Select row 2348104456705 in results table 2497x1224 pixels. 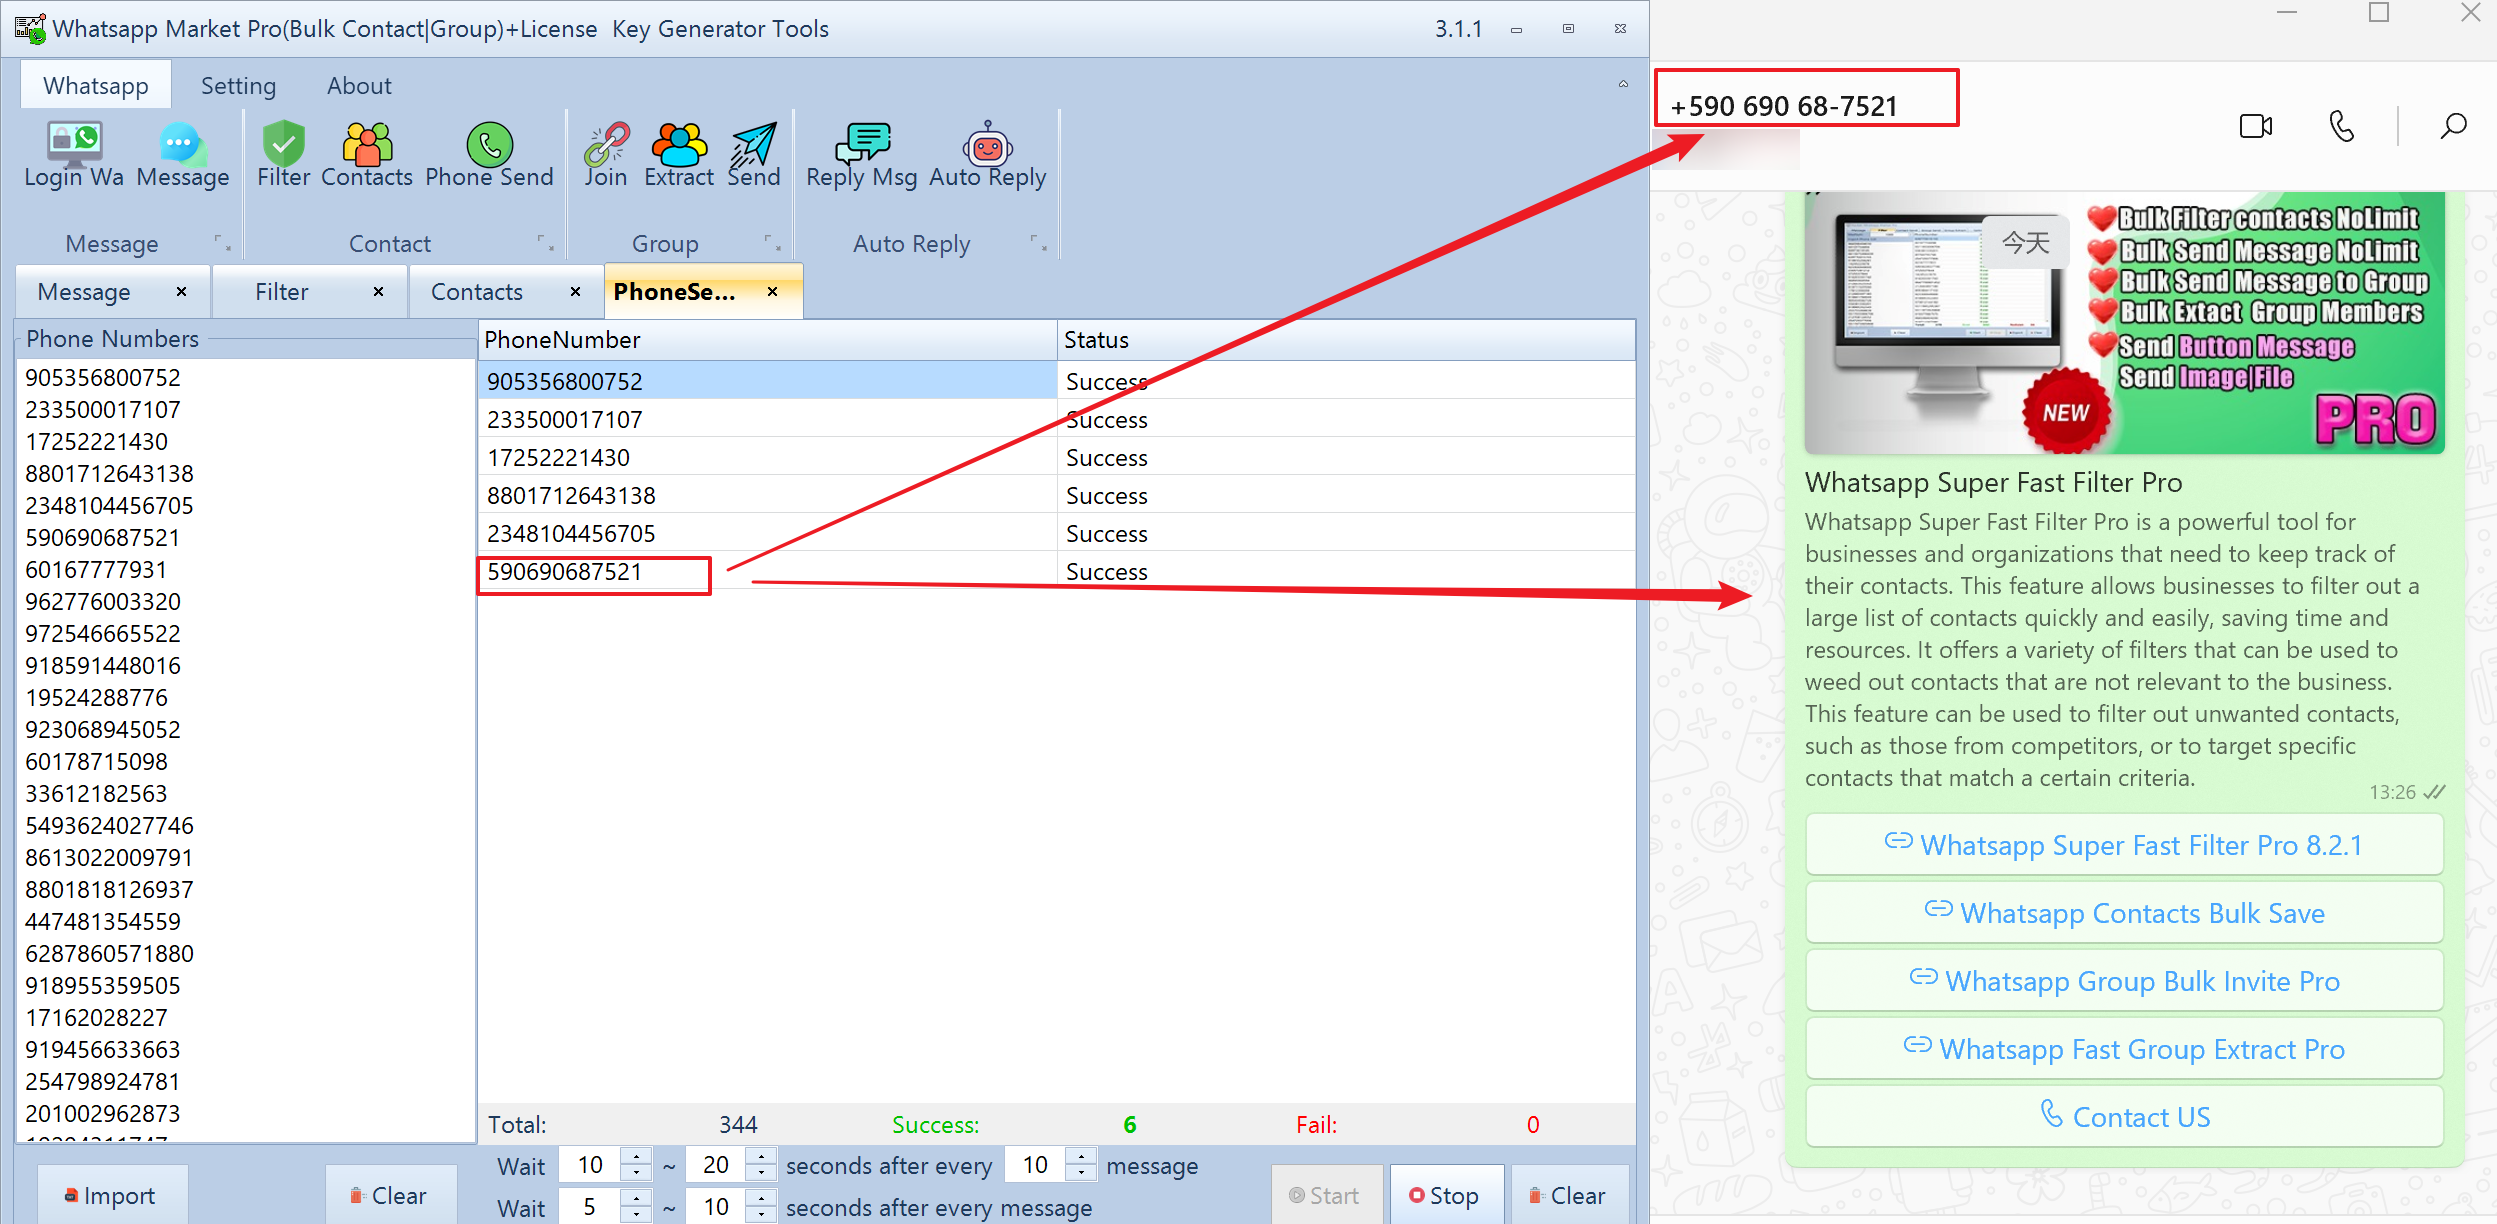(1056, 533)
